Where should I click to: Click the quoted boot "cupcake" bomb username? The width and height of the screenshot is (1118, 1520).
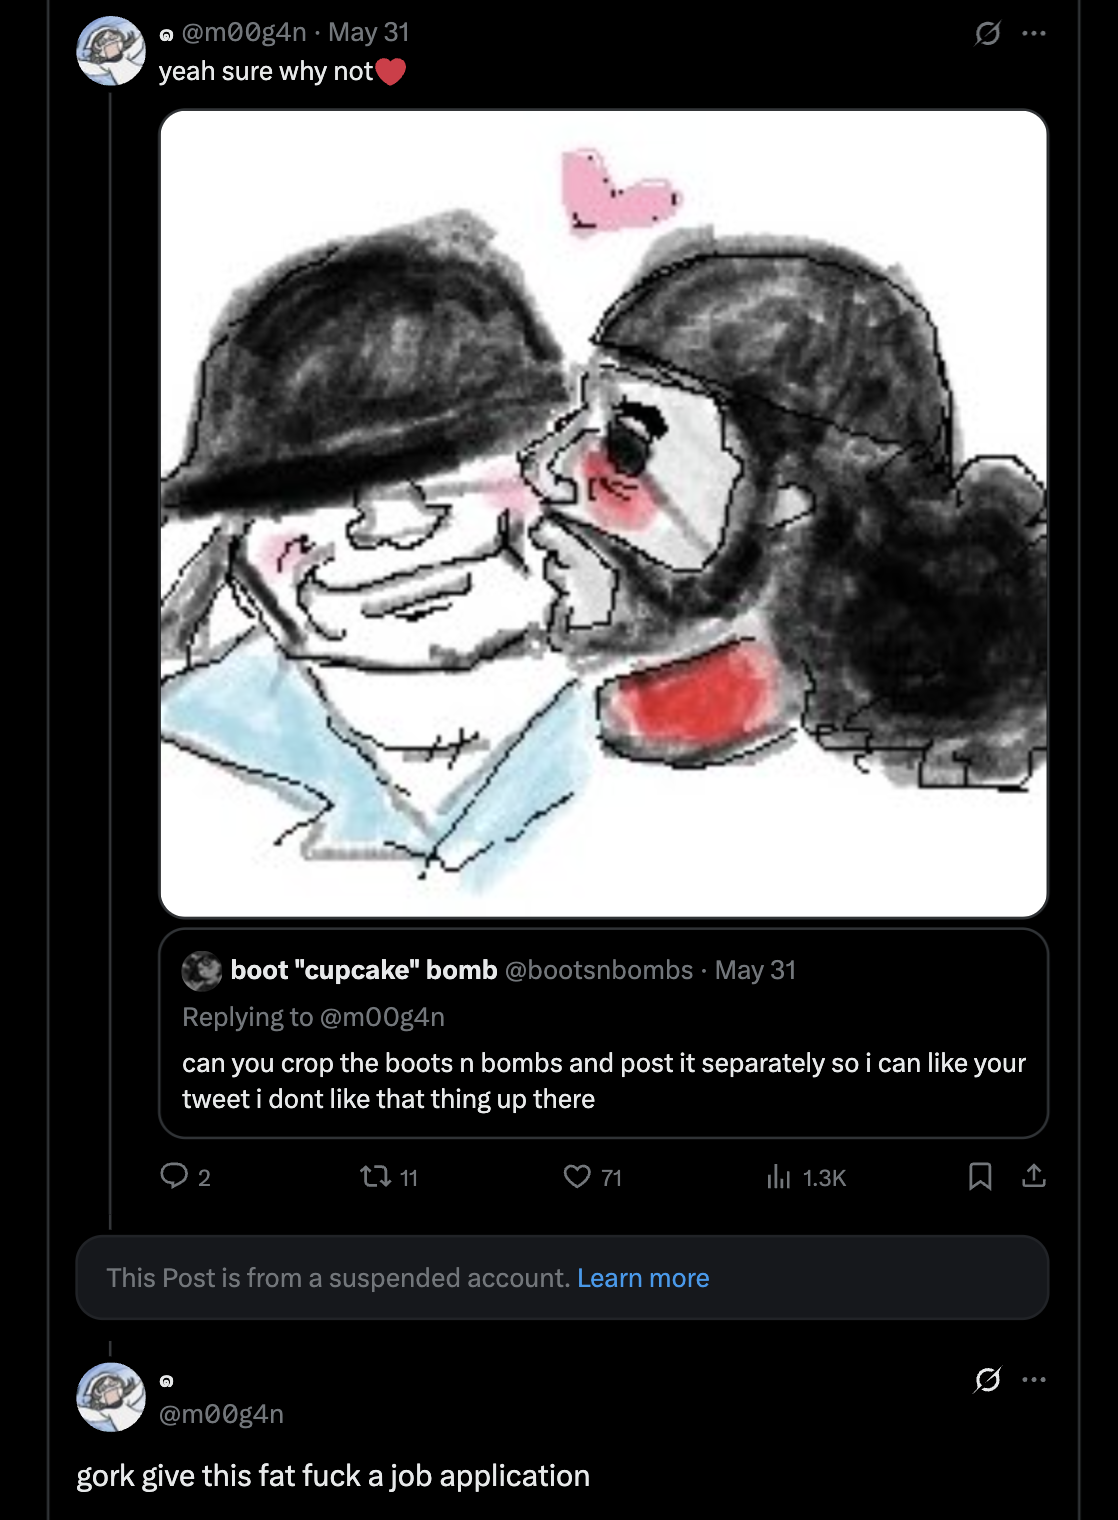363,970
